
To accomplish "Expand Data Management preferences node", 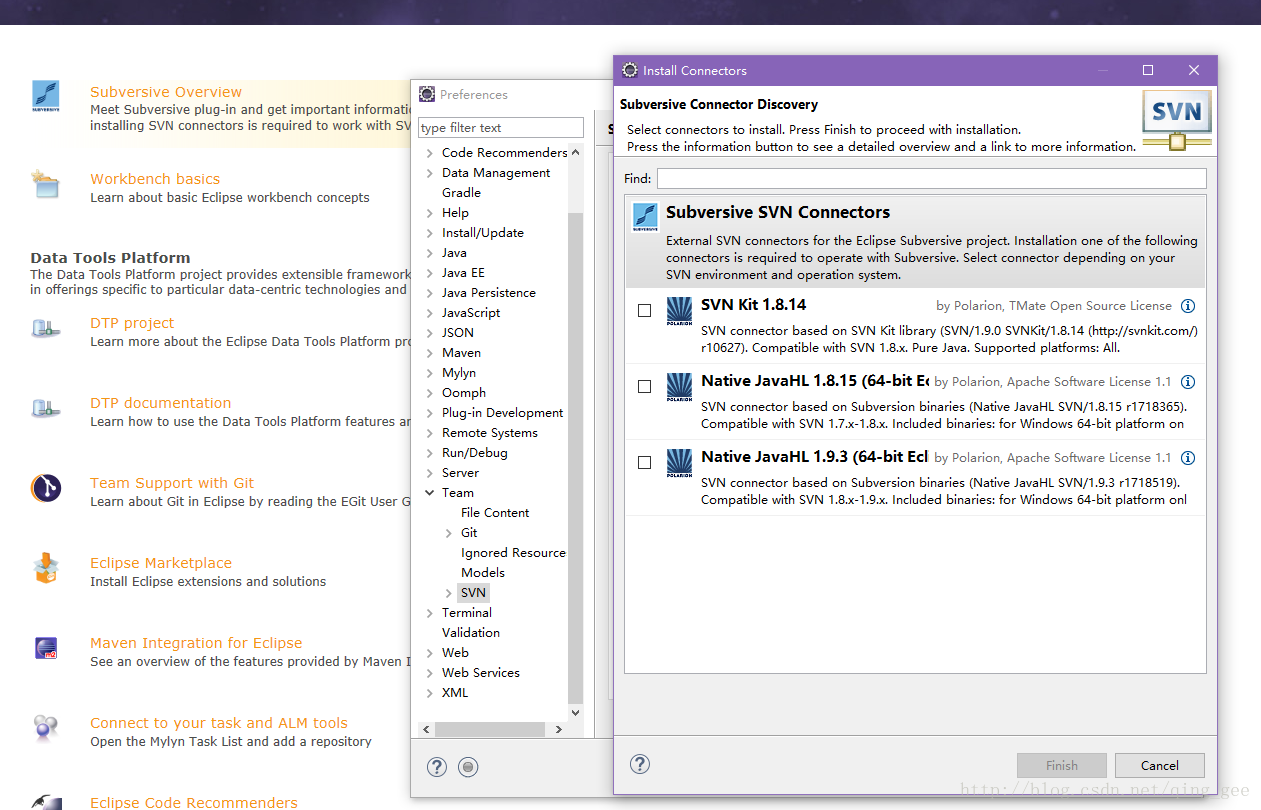I will 429,173.
